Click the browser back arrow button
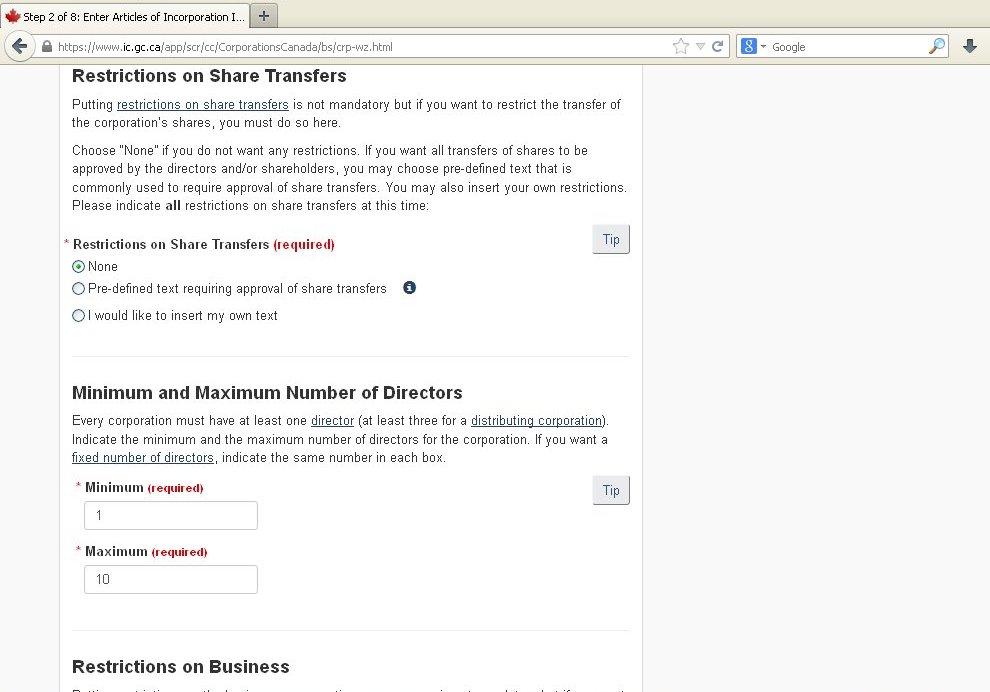This screenshot has width=990, height=692. [x=18, y=47]
